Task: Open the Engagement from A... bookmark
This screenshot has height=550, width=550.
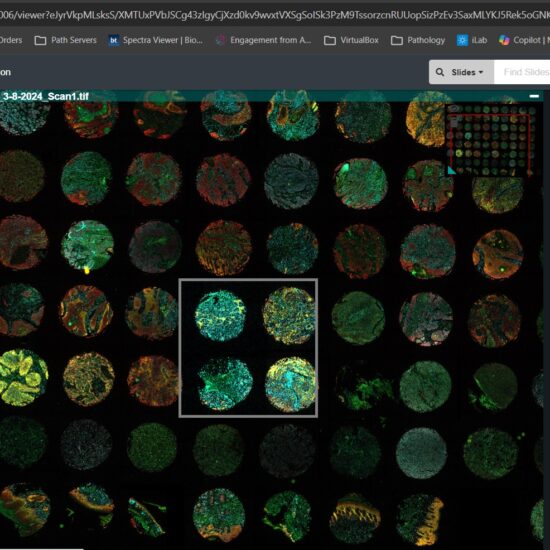Action: click(x=263, y=40)
